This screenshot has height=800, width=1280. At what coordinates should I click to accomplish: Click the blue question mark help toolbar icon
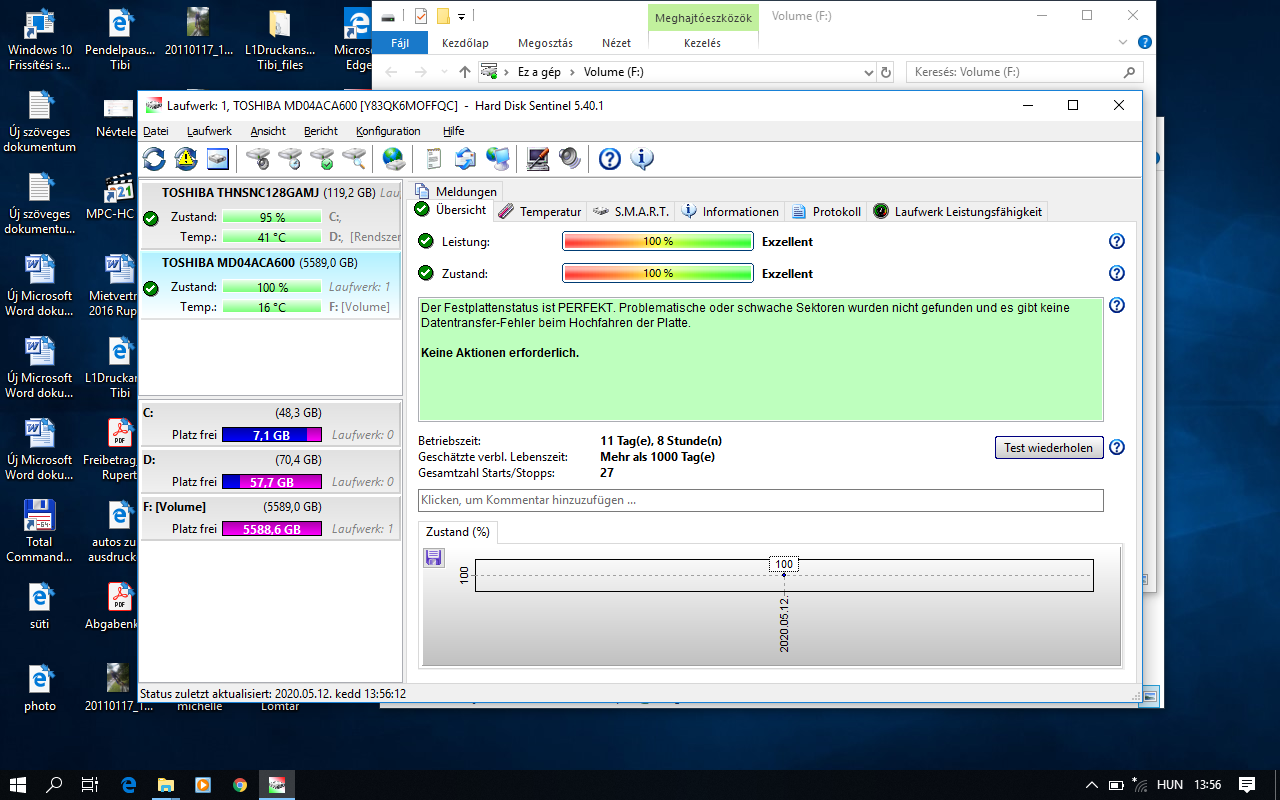click(609, 158)
